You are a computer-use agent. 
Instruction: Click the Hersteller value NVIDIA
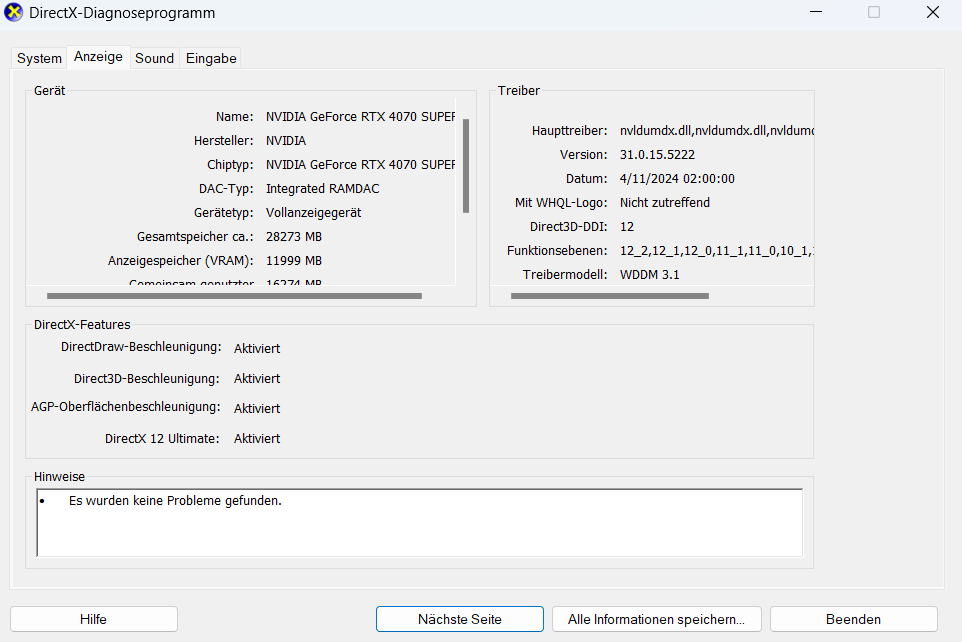point(286,141)
